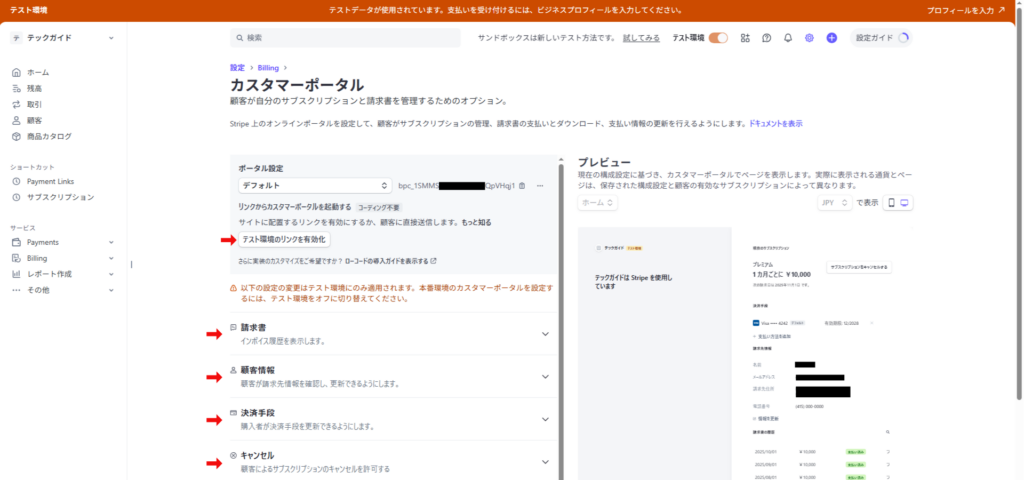1024x480 pixels.
Task: Click the カスタマーポータル page heading
Action: click(296, 85)
